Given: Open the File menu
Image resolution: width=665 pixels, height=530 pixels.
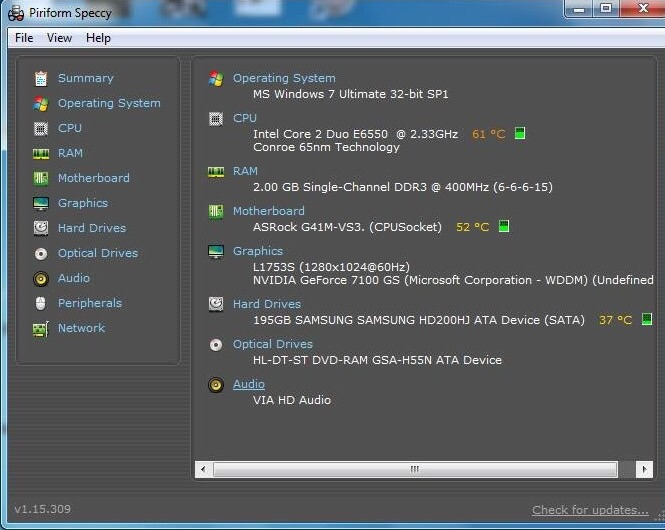Looking at the screenshot, I should click(x=24, y=38).
